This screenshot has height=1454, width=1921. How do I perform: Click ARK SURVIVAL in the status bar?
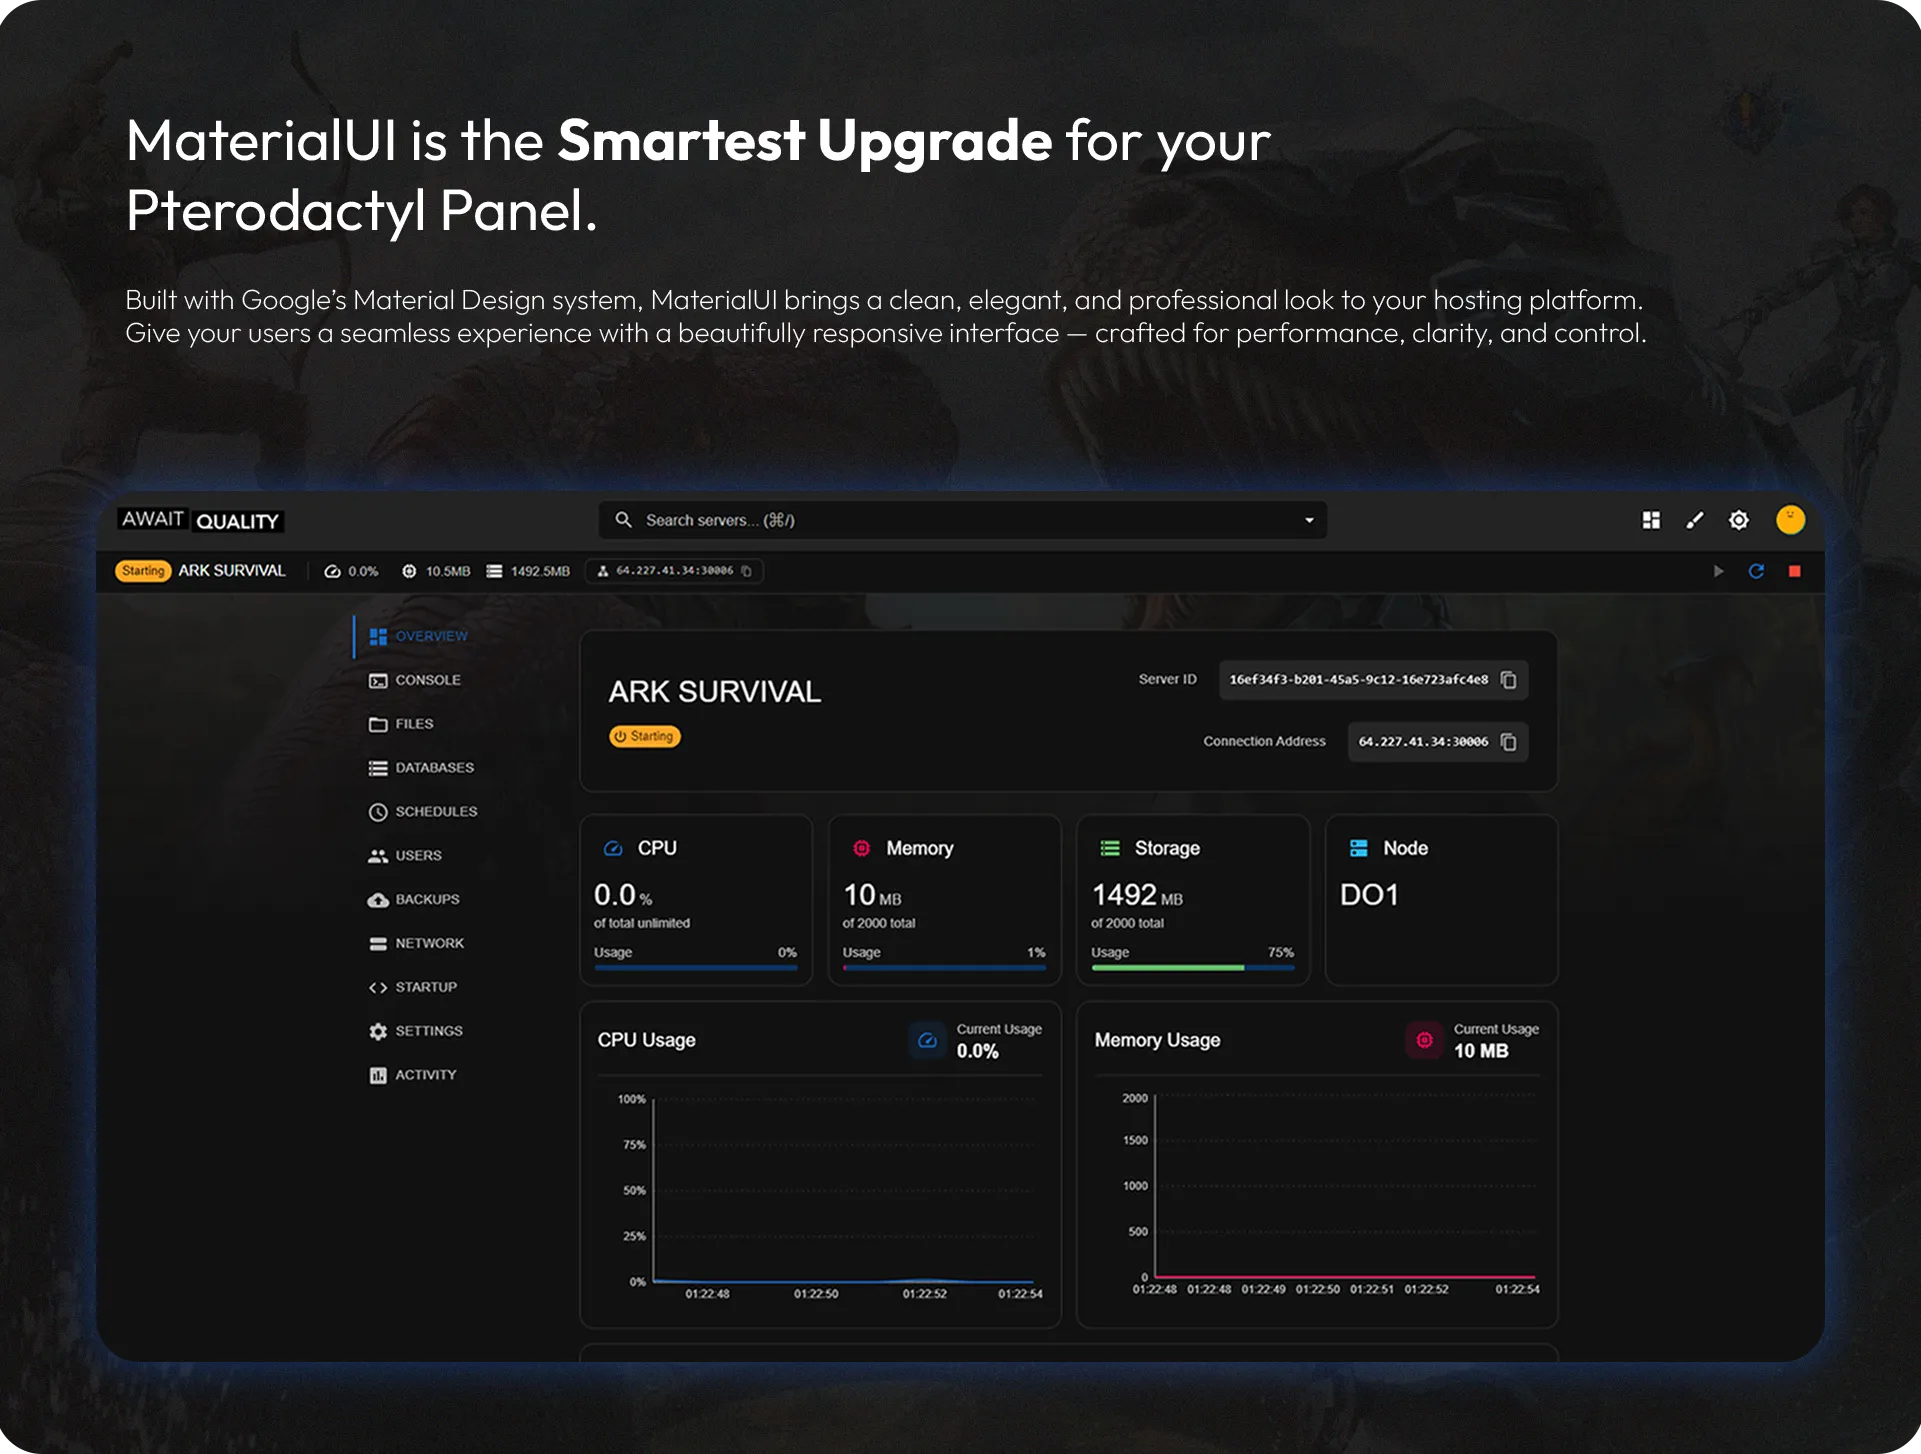232,571
